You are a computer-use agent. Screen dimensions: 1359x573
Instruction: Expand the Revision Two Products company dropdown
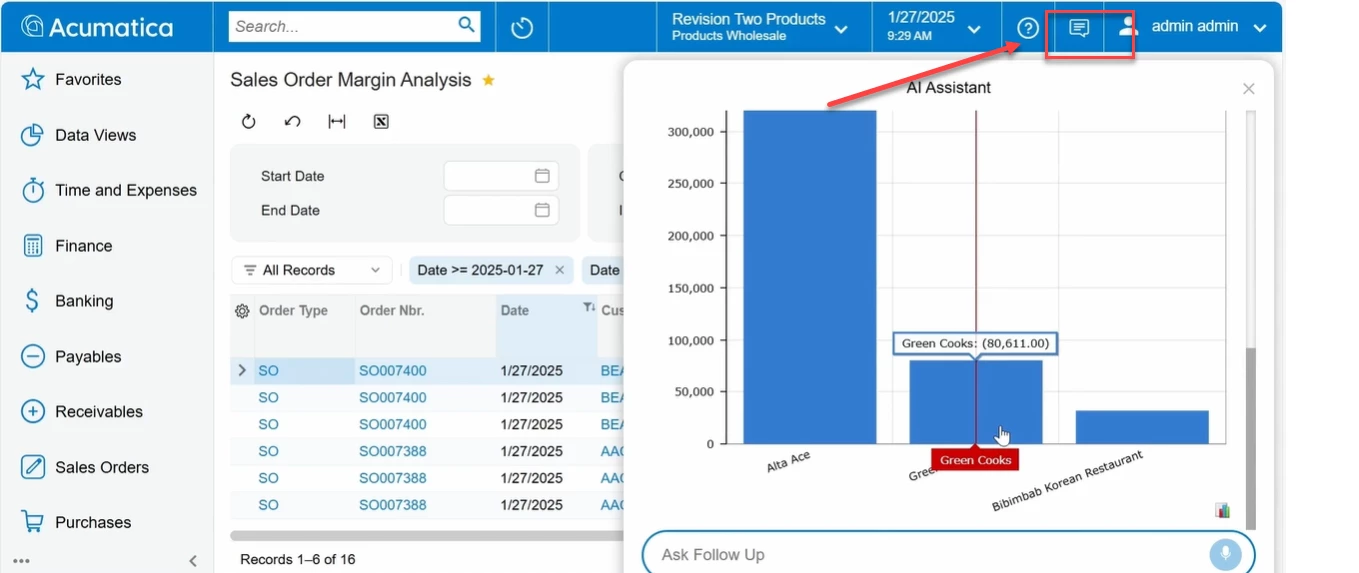click(841, 29)
